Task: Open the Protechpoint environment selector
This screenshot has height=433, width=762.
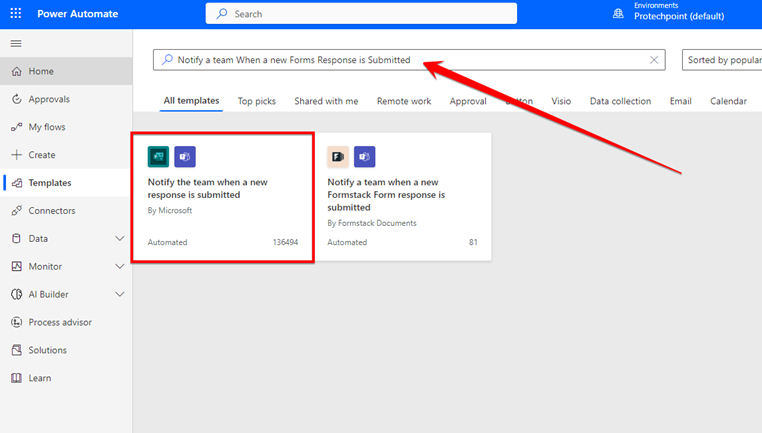Action: click(x=679, y=16)
